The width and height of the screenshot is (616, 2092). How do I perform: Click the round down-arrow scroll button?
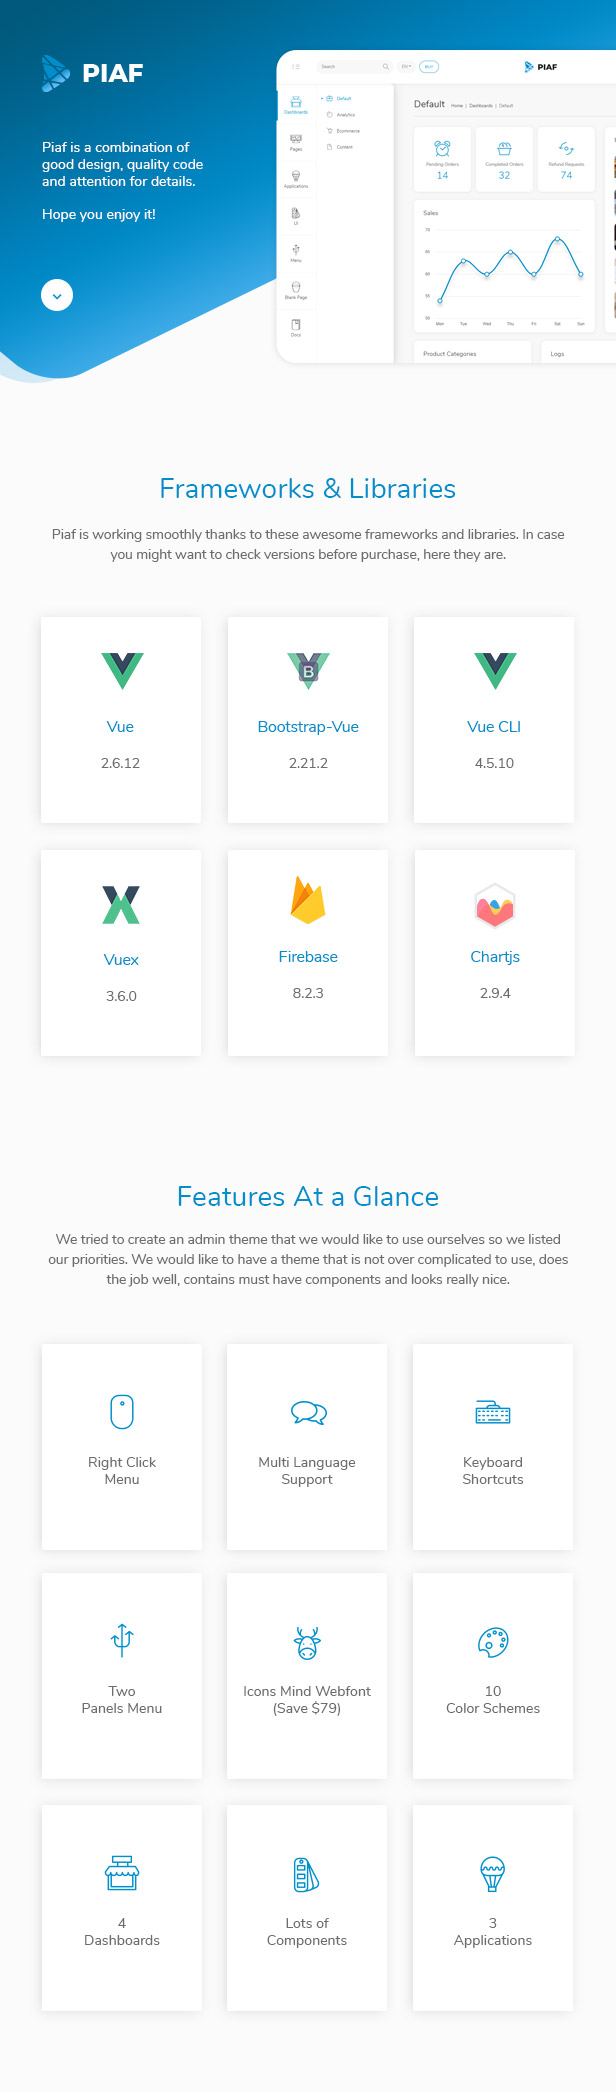(57, 295)
